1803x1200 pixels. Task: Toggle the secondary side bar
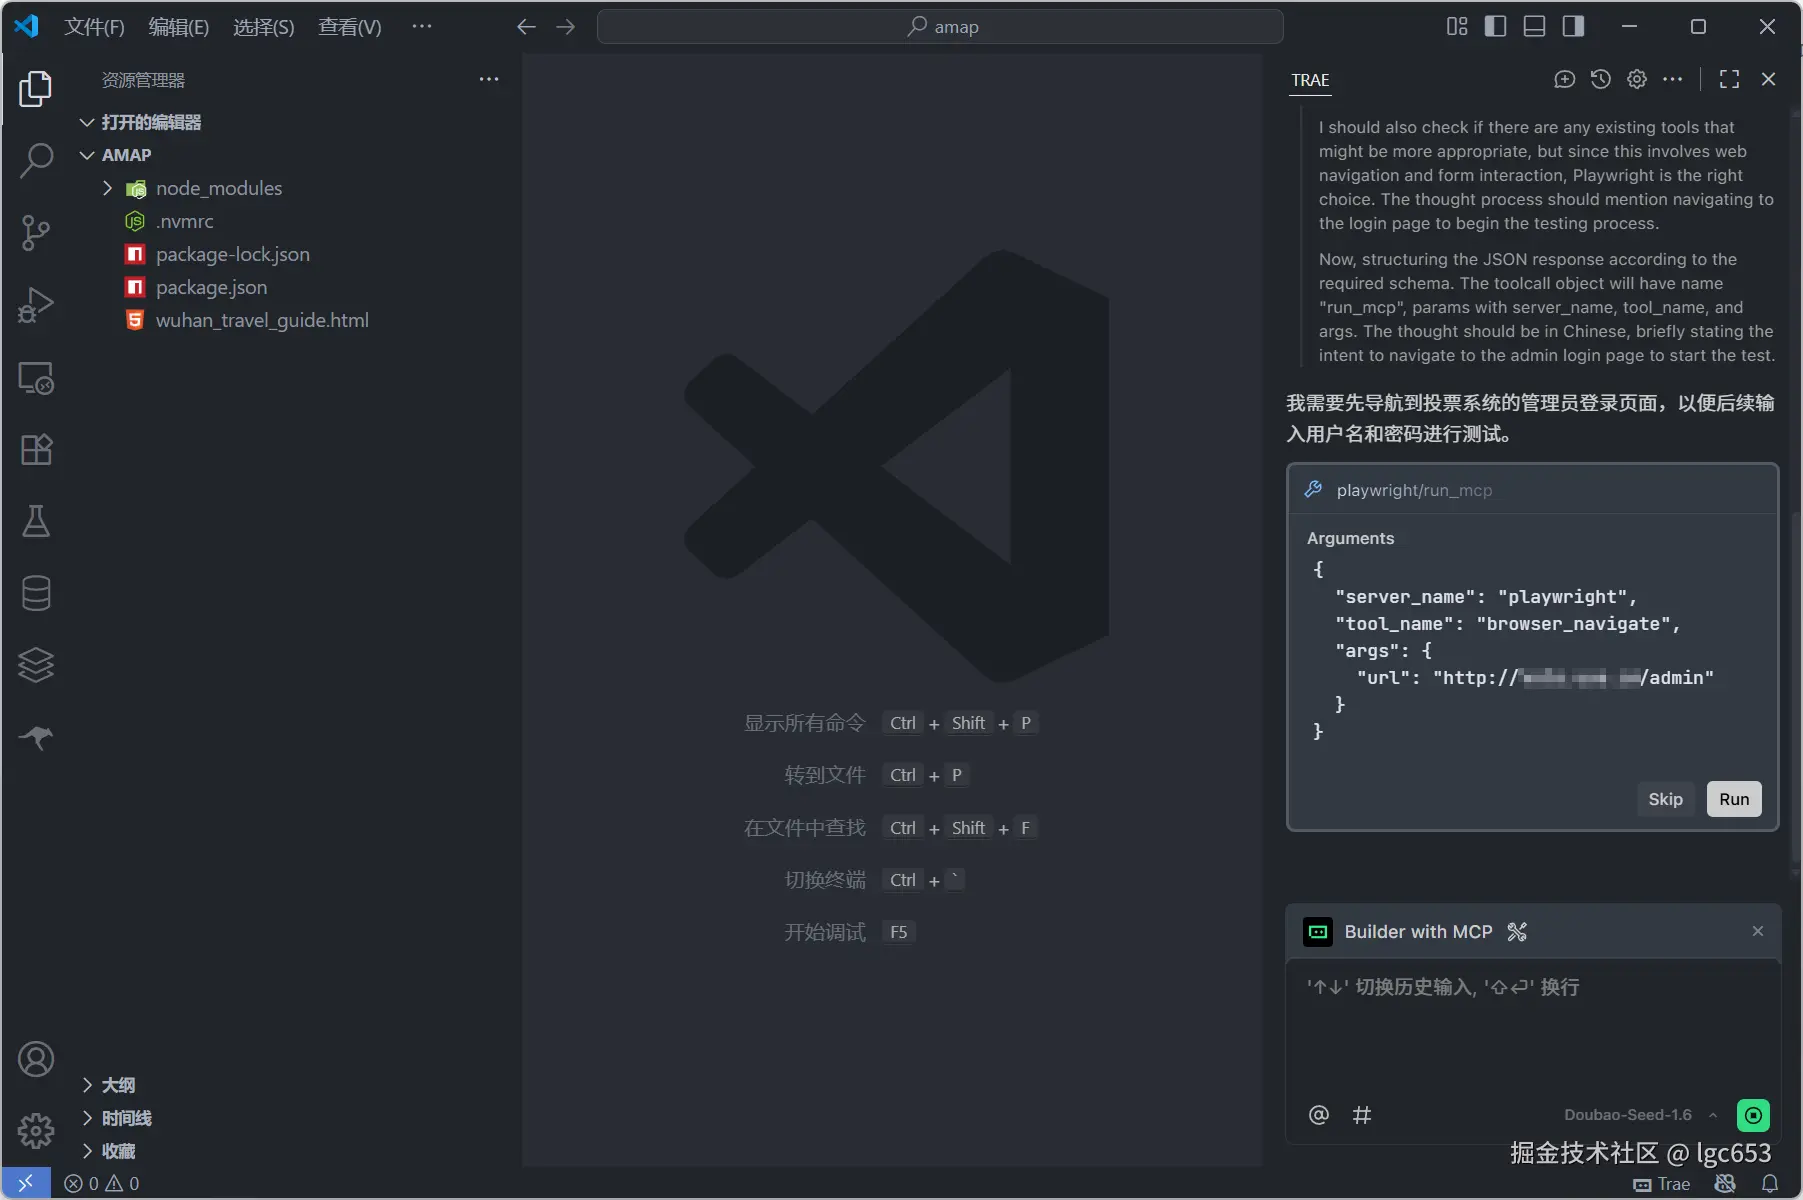[x=1574, y=27]
